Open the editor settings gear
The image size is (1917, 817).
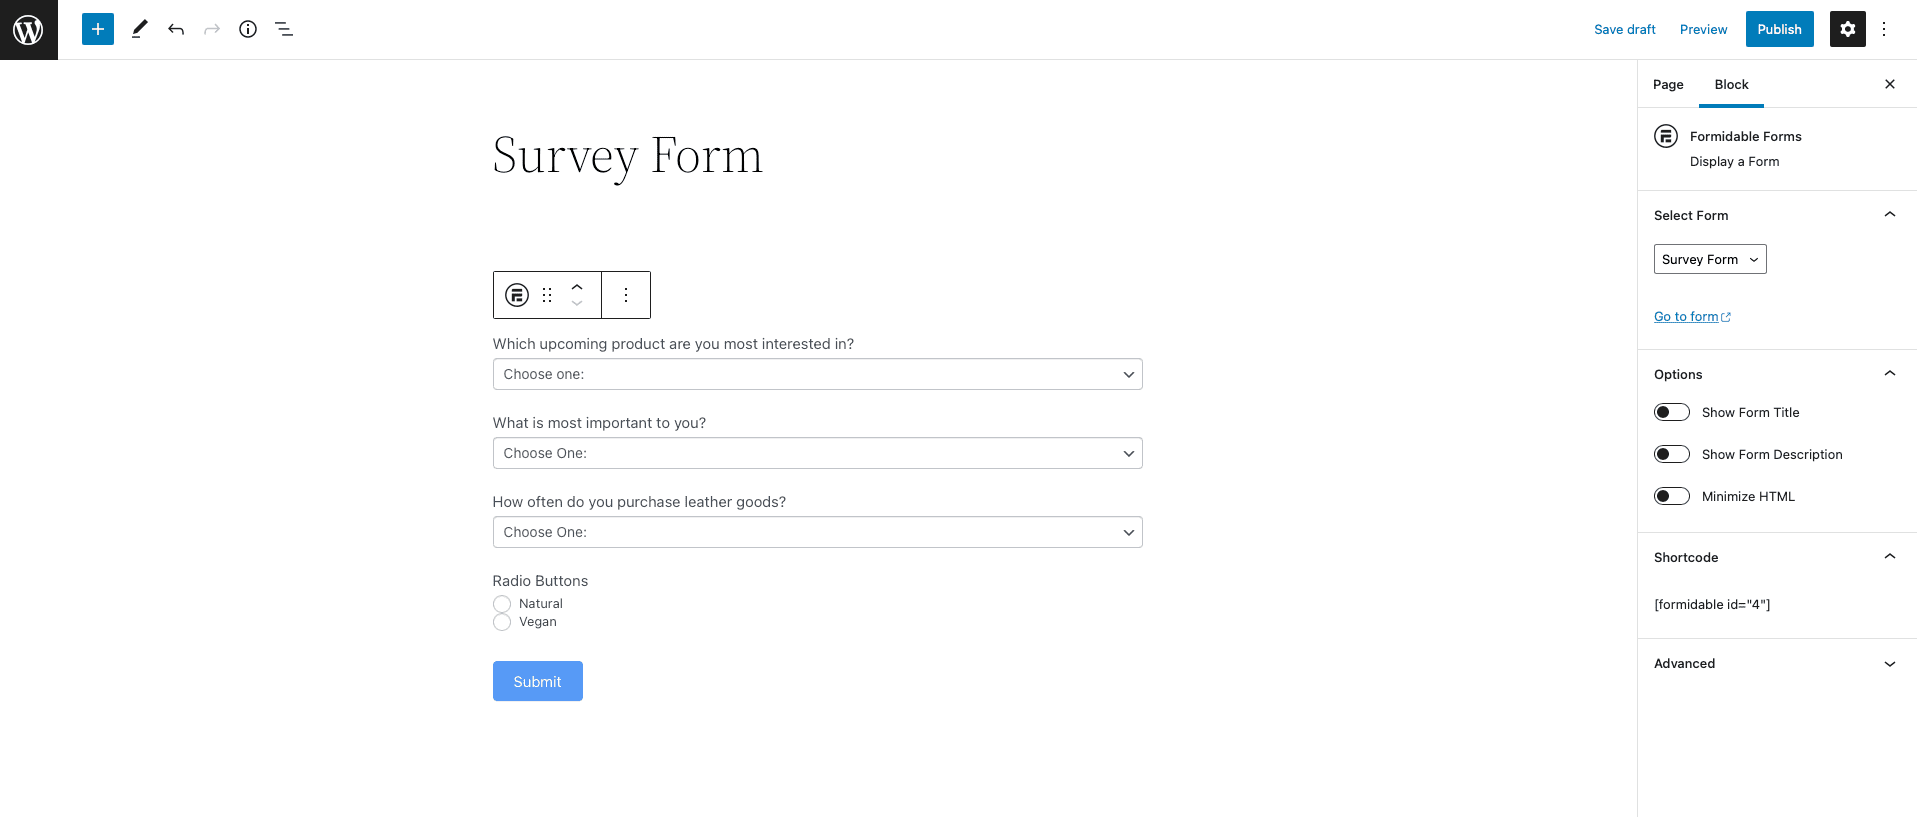(x=1846, y=29)
